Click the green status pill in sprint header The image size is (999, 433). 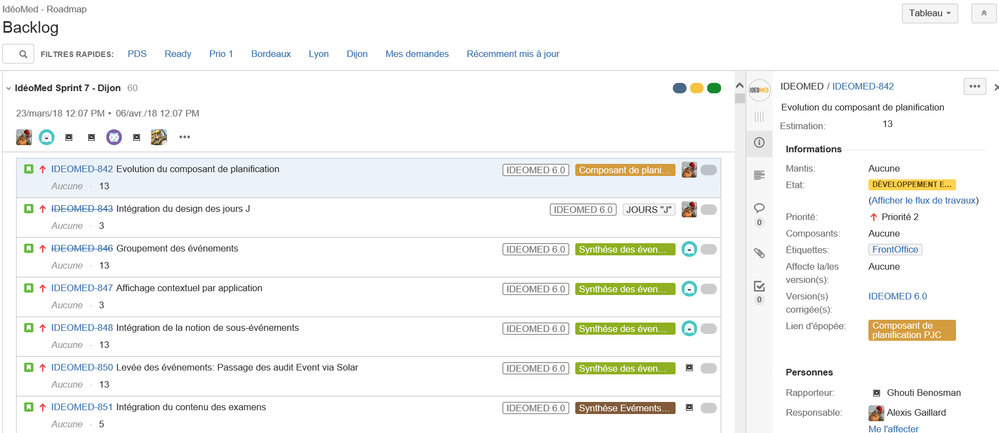click(714, 89)
